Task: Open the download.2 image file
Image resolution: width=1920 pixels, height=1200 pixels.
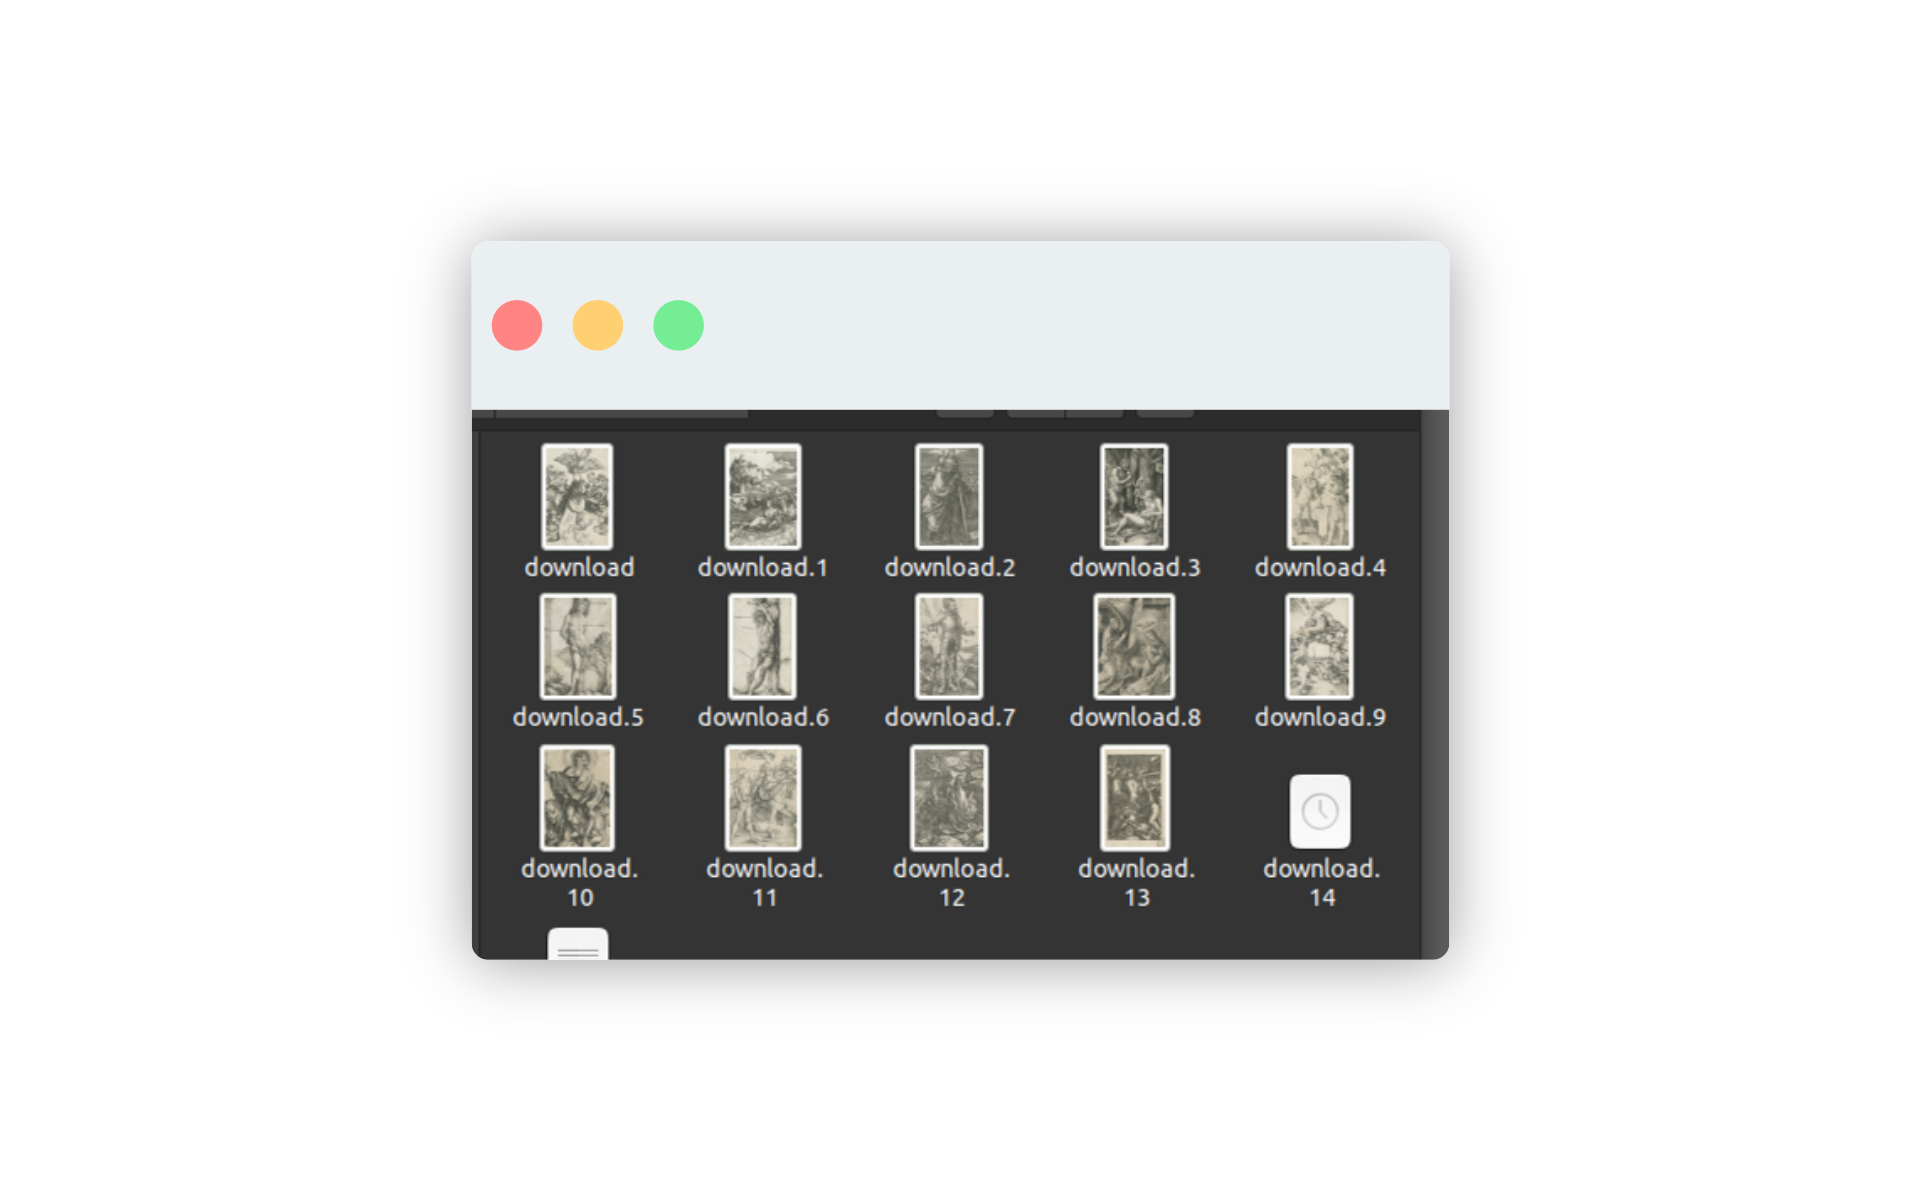Action: pyautogui.click(x=949, y=497)
